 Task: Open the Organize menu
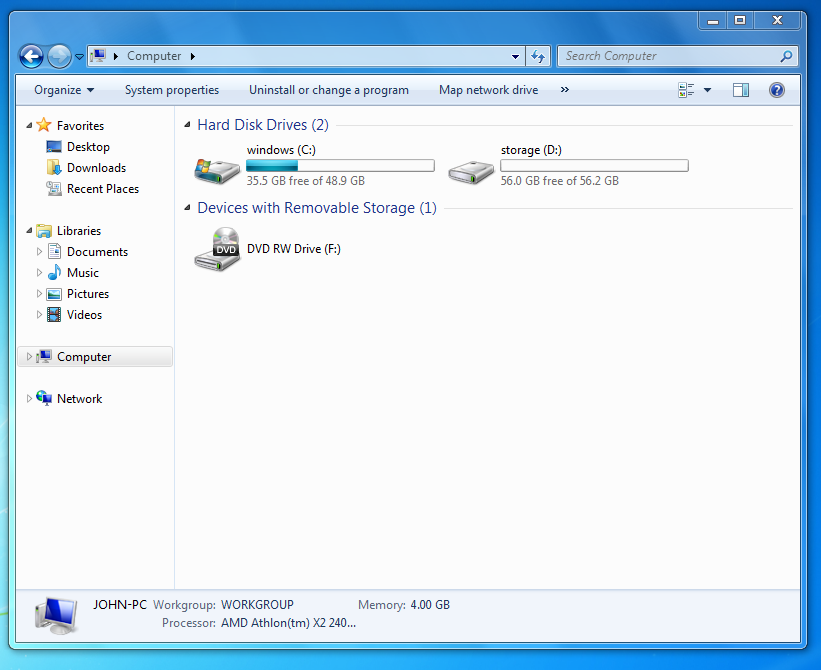click(x=64, y=90)
